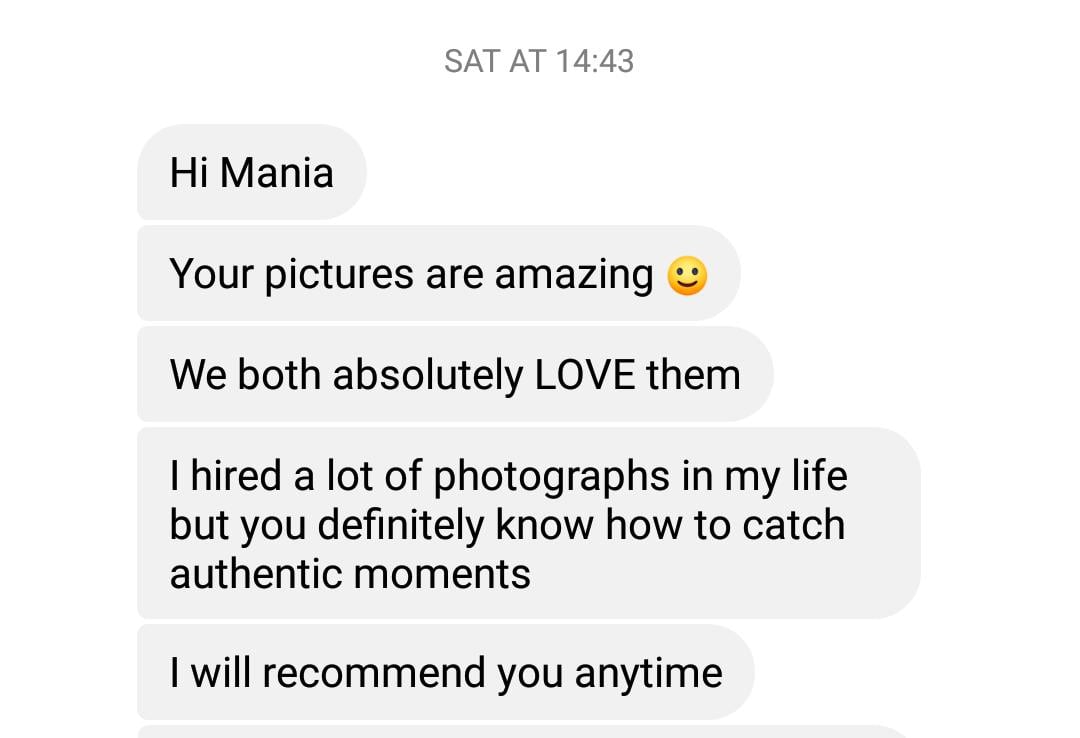Tap the "Hi Mania" message bubble

(x=251, y=173)
